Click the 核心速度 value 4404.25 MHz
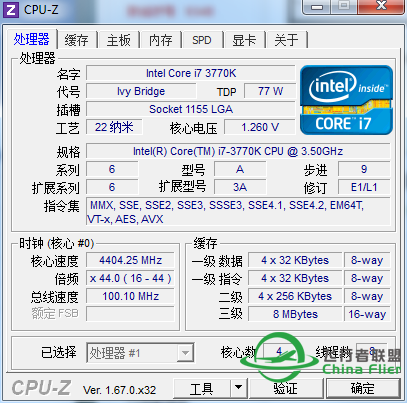The image size is (407, 403). [130, 260]
